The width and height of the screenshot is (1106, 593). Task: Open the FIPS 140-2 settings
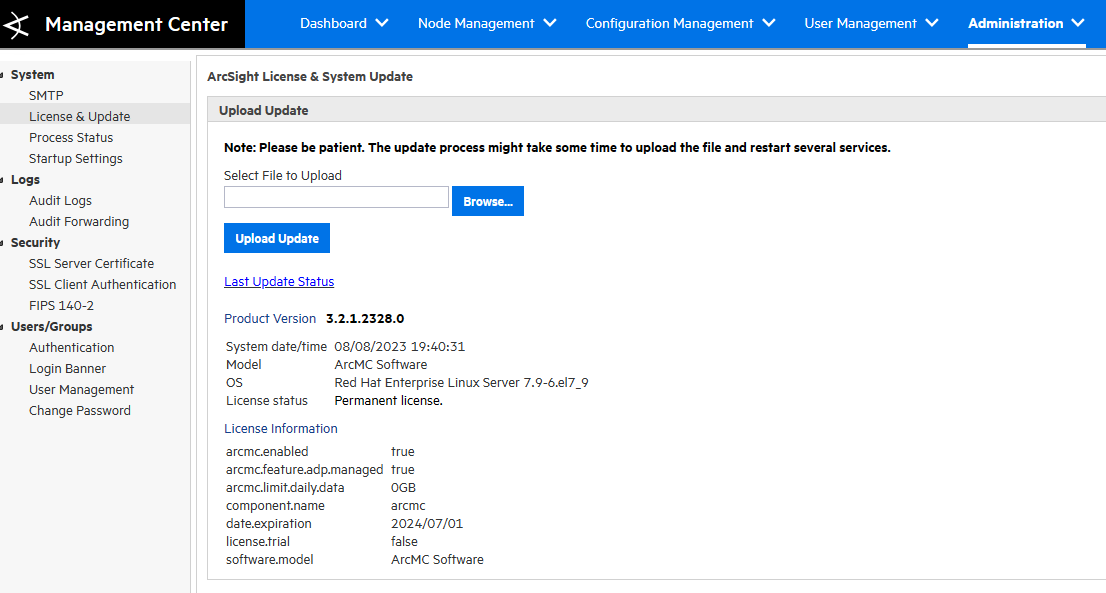[x=61, y=305]
